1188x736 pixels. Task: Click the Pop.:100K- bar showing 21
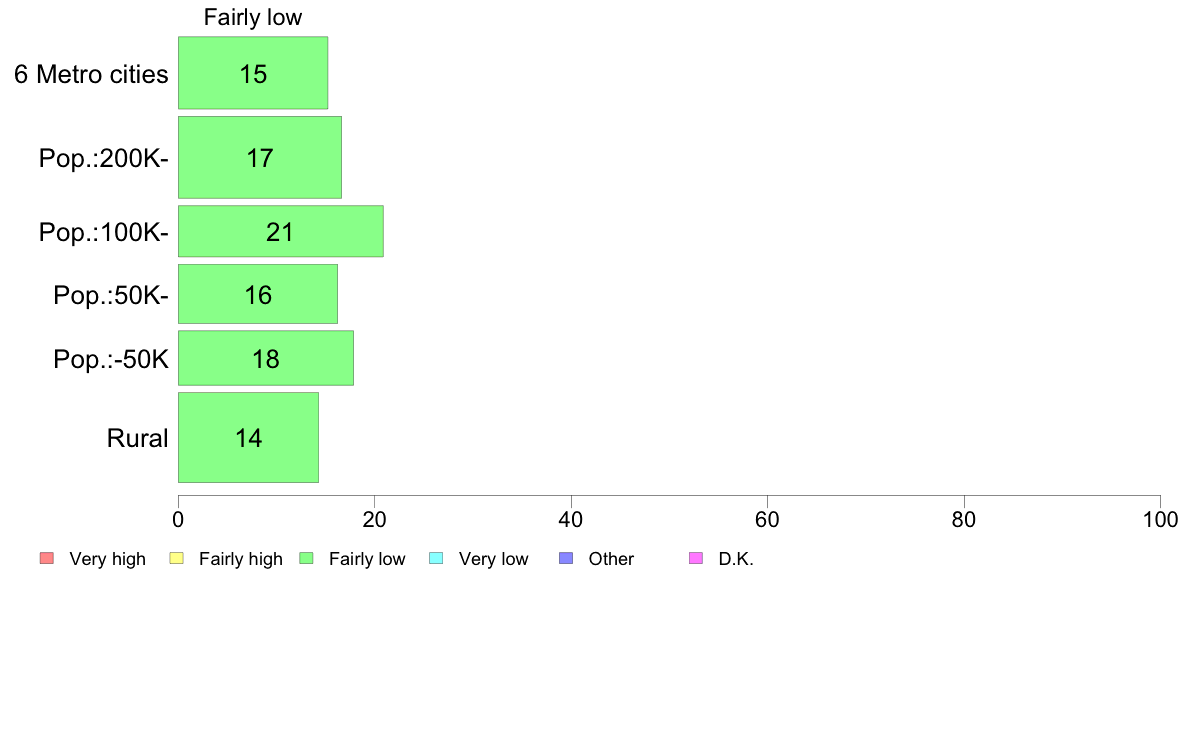coord(280,231)
